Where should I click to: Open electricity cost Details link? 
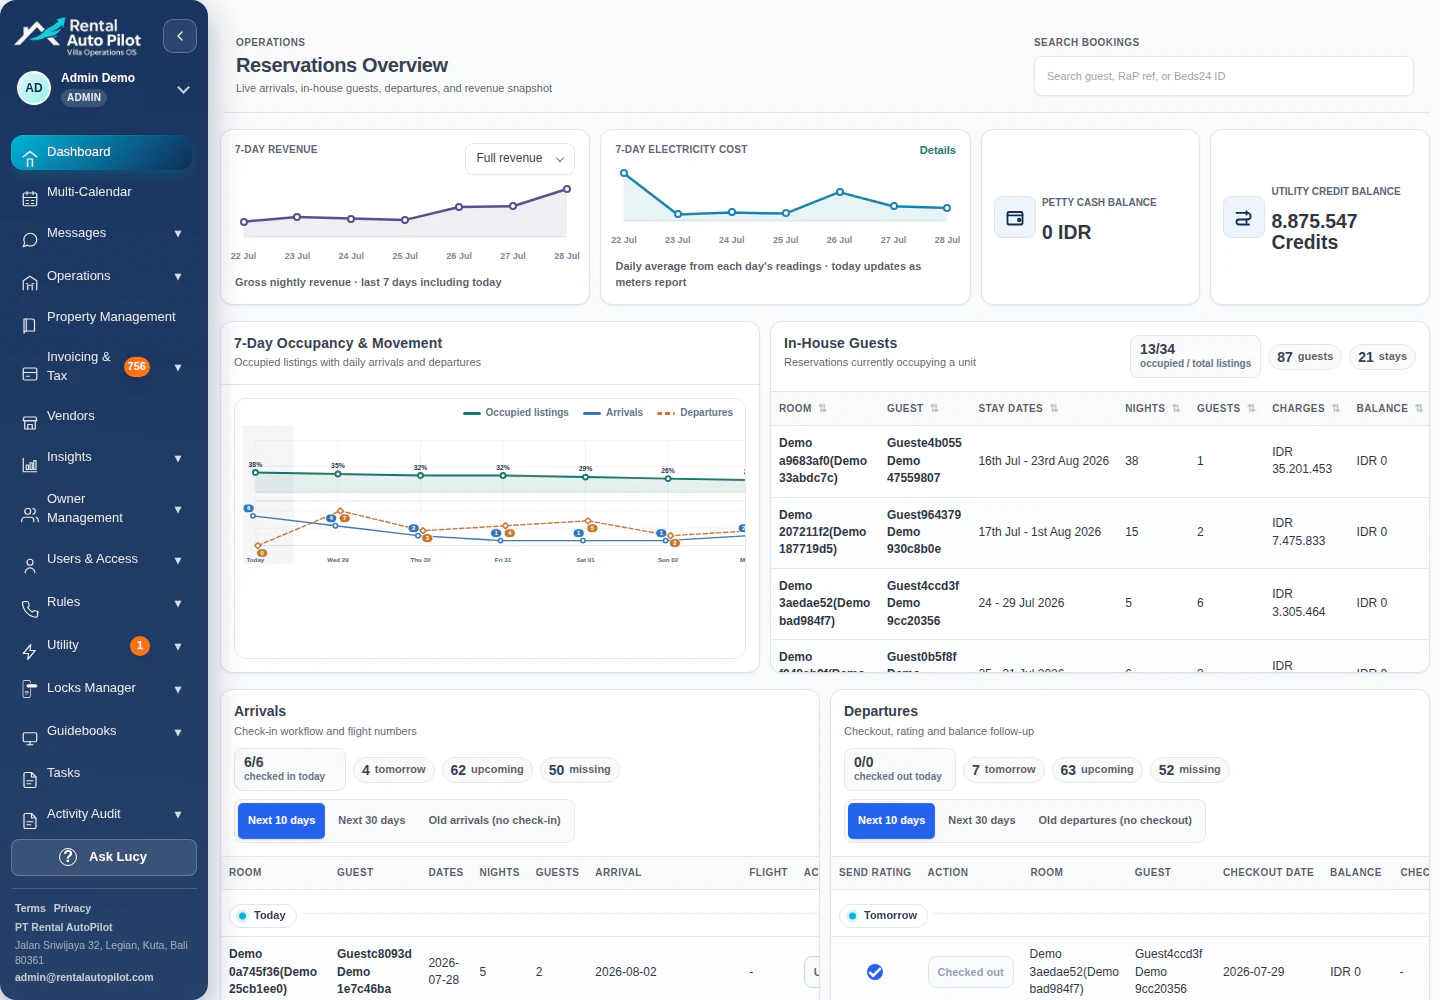click(937, 150)
